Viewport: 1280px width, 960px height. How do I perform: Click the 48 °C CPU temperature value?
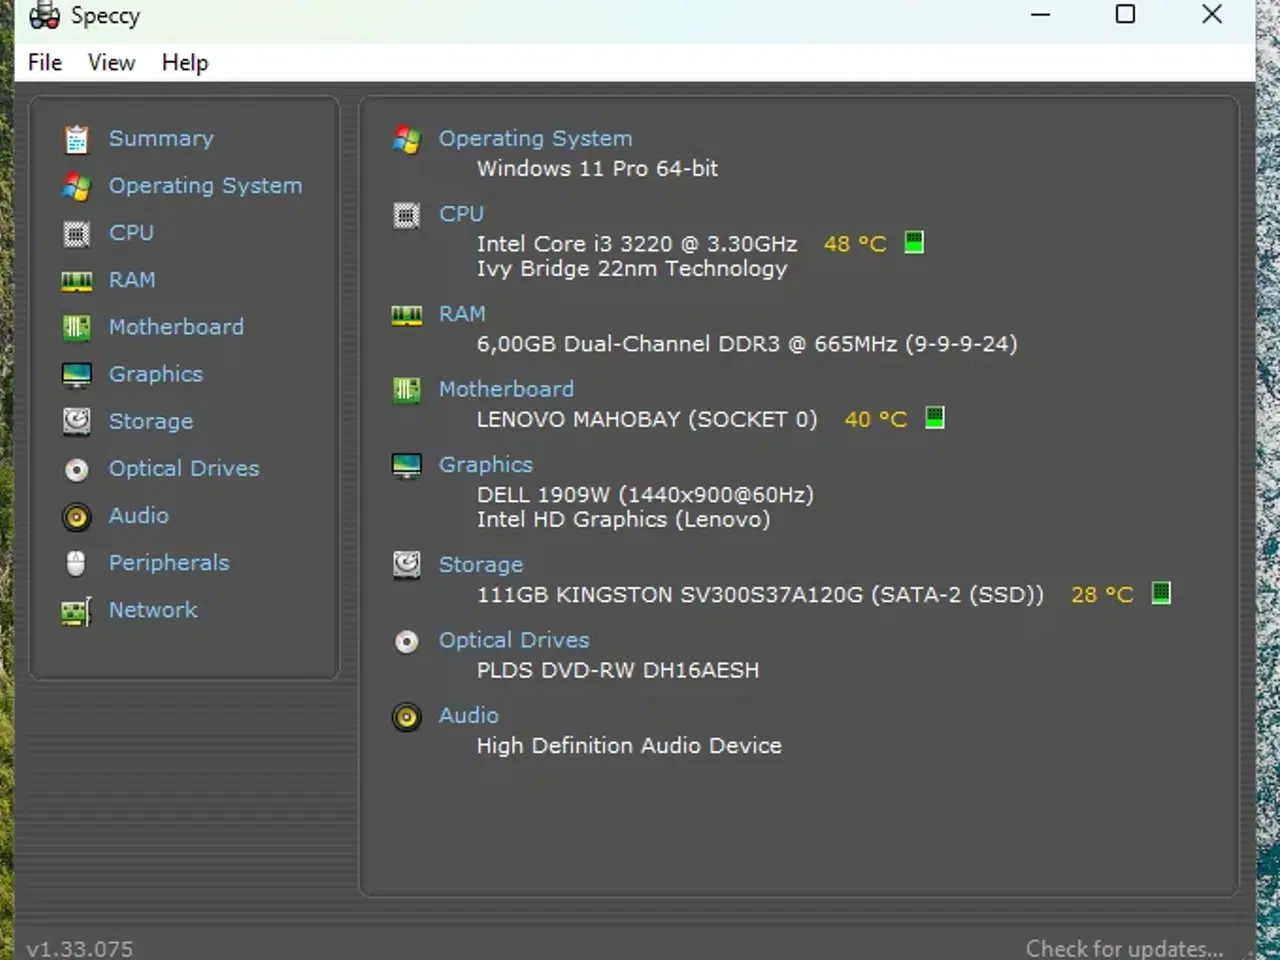pos(855,244)
